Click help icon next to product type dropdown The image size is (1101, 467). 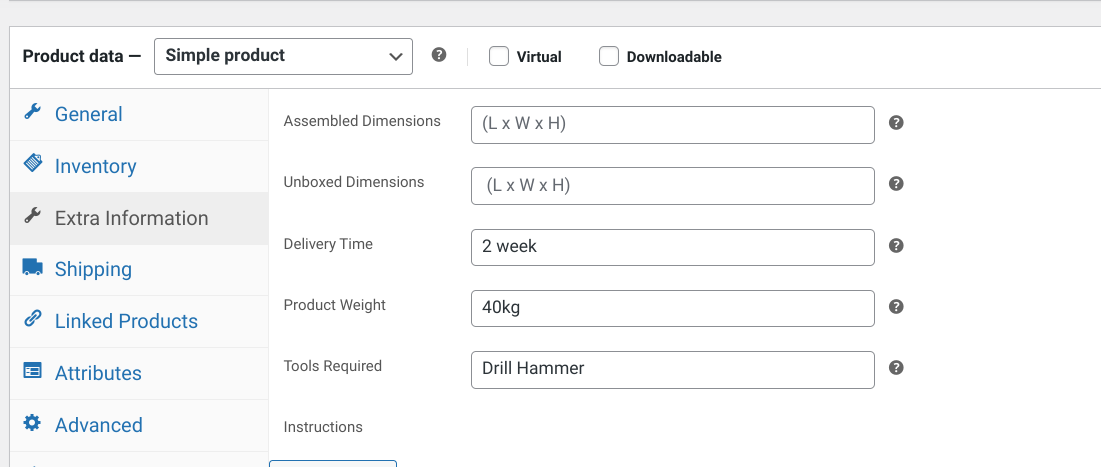pos(438,55)
